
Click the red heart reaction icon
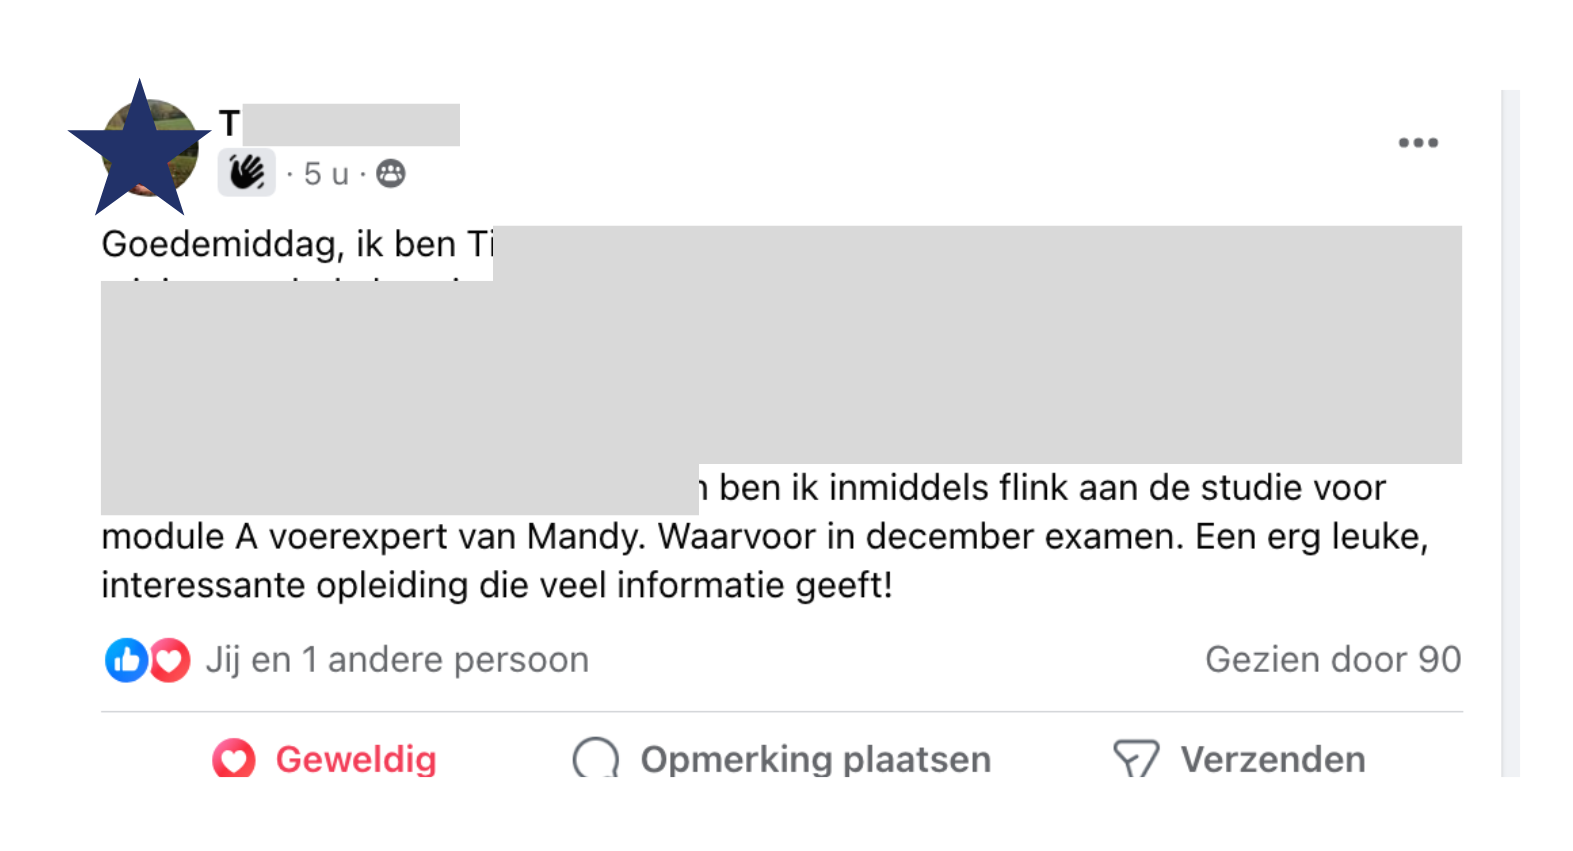pyautogui.click(x=170, y=660)
